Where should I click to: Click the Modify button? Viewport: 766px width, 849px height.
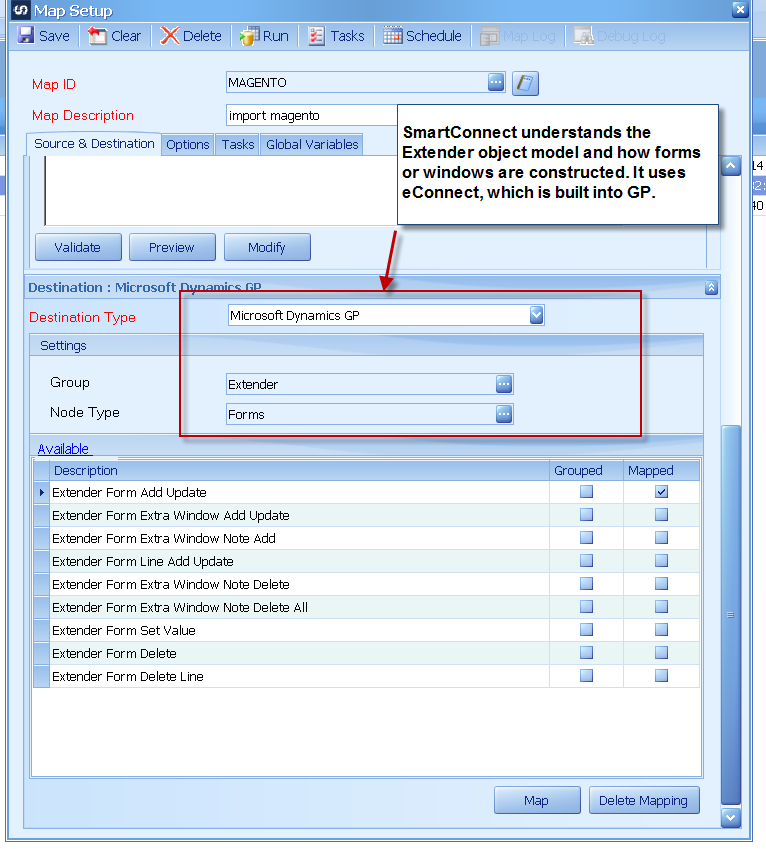[267, 247]
